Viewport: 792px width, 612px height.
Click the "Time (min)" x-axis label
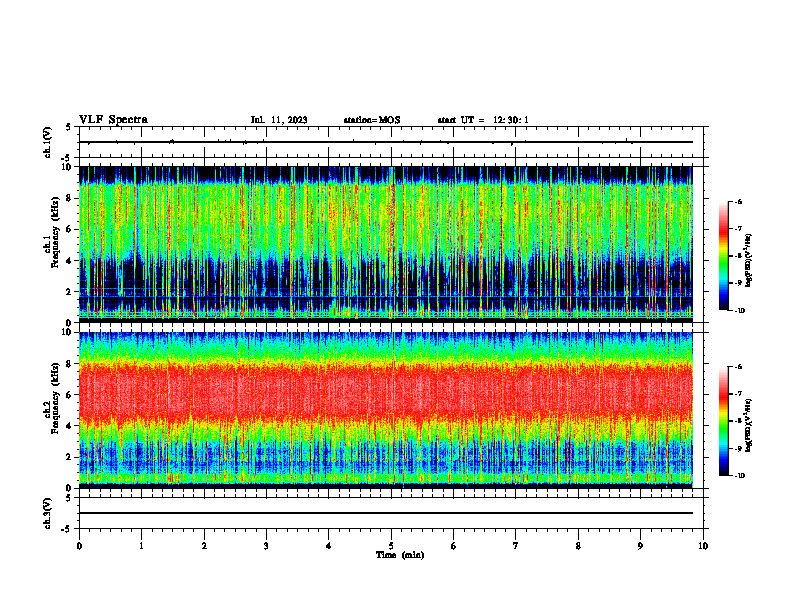(x=400, y=555)
